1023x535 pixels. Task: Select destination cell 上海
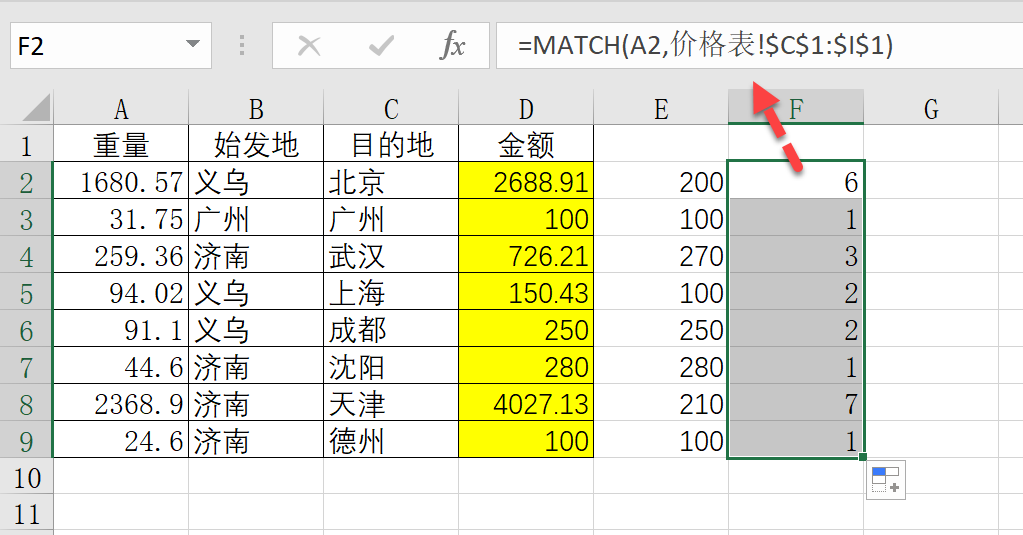point(391,292)
